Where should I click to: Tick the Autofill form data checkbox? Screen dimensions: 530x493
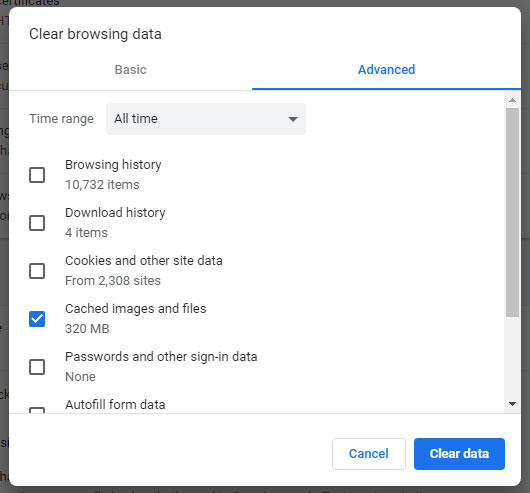[x=37, y=410]
